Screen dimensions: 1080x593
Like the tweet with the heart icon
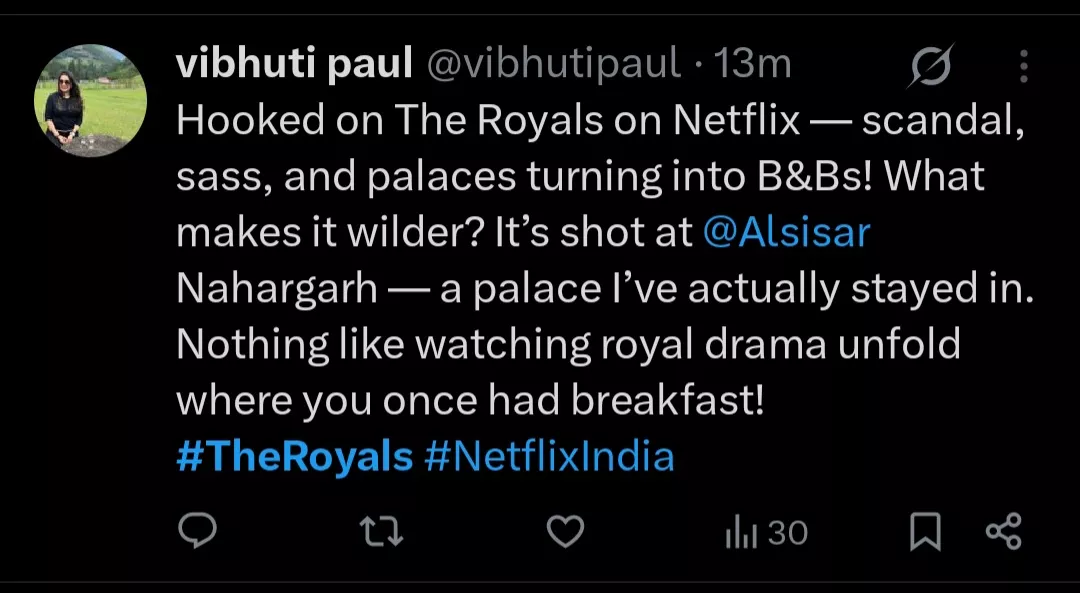click(x=565, y=531)
